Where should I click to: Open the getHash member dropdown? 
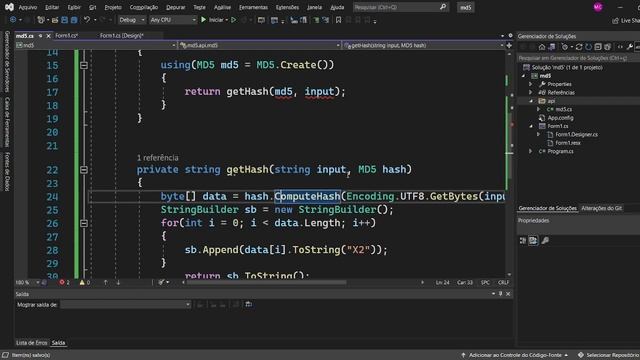point(424,45)
